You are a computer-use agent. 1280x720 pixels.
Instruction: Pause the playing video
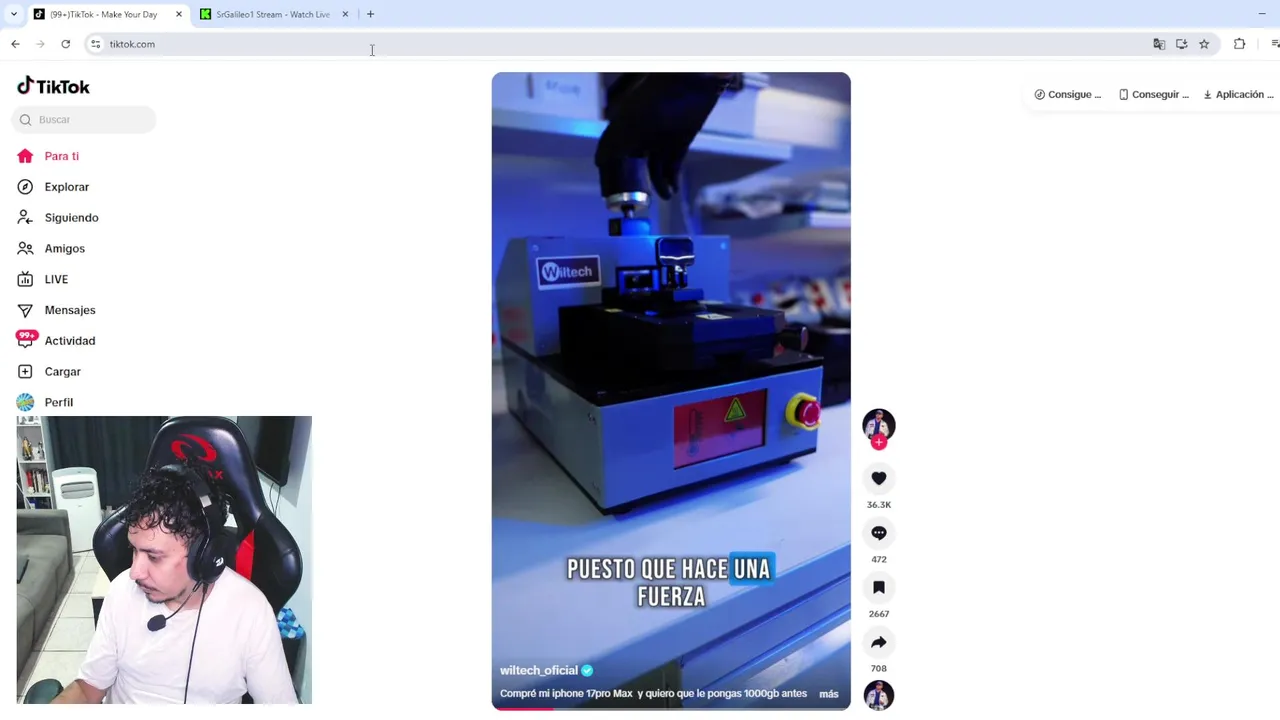(x=671, y=390)
